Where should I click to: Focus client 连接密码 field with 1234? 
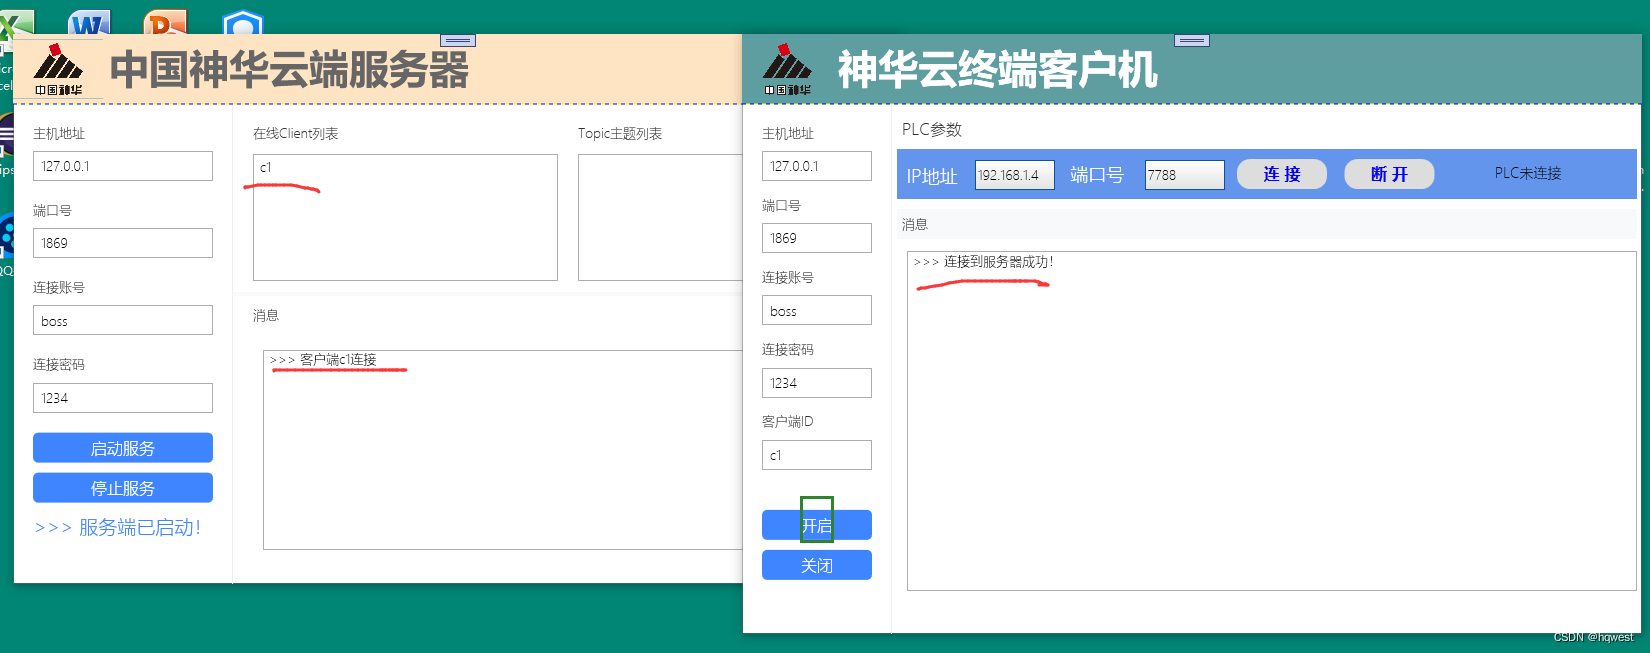[x=817, y=383]
